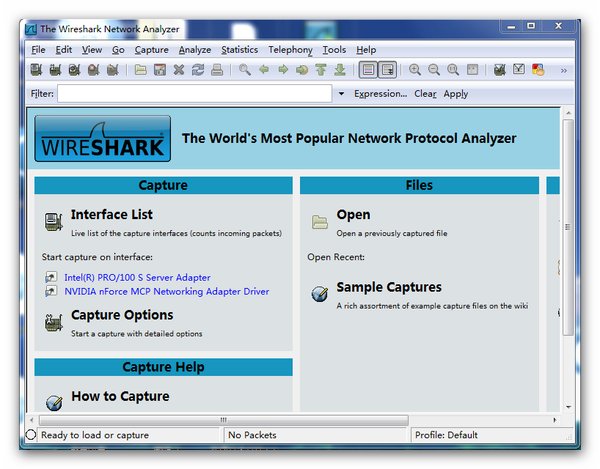Image resolution: width=600 pixels, height=469 pixels.
Task: Open Find Packet with magnifier toolbar icon
Action: click(245, 70)
